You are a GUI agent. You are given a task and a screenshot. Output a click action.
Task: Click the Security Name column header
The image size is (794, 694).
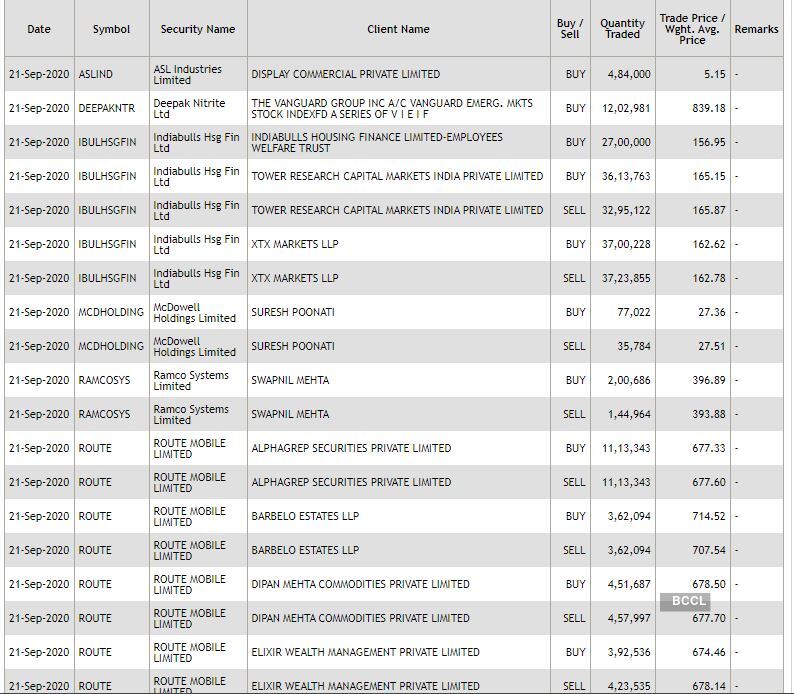[x=198, y=29]
